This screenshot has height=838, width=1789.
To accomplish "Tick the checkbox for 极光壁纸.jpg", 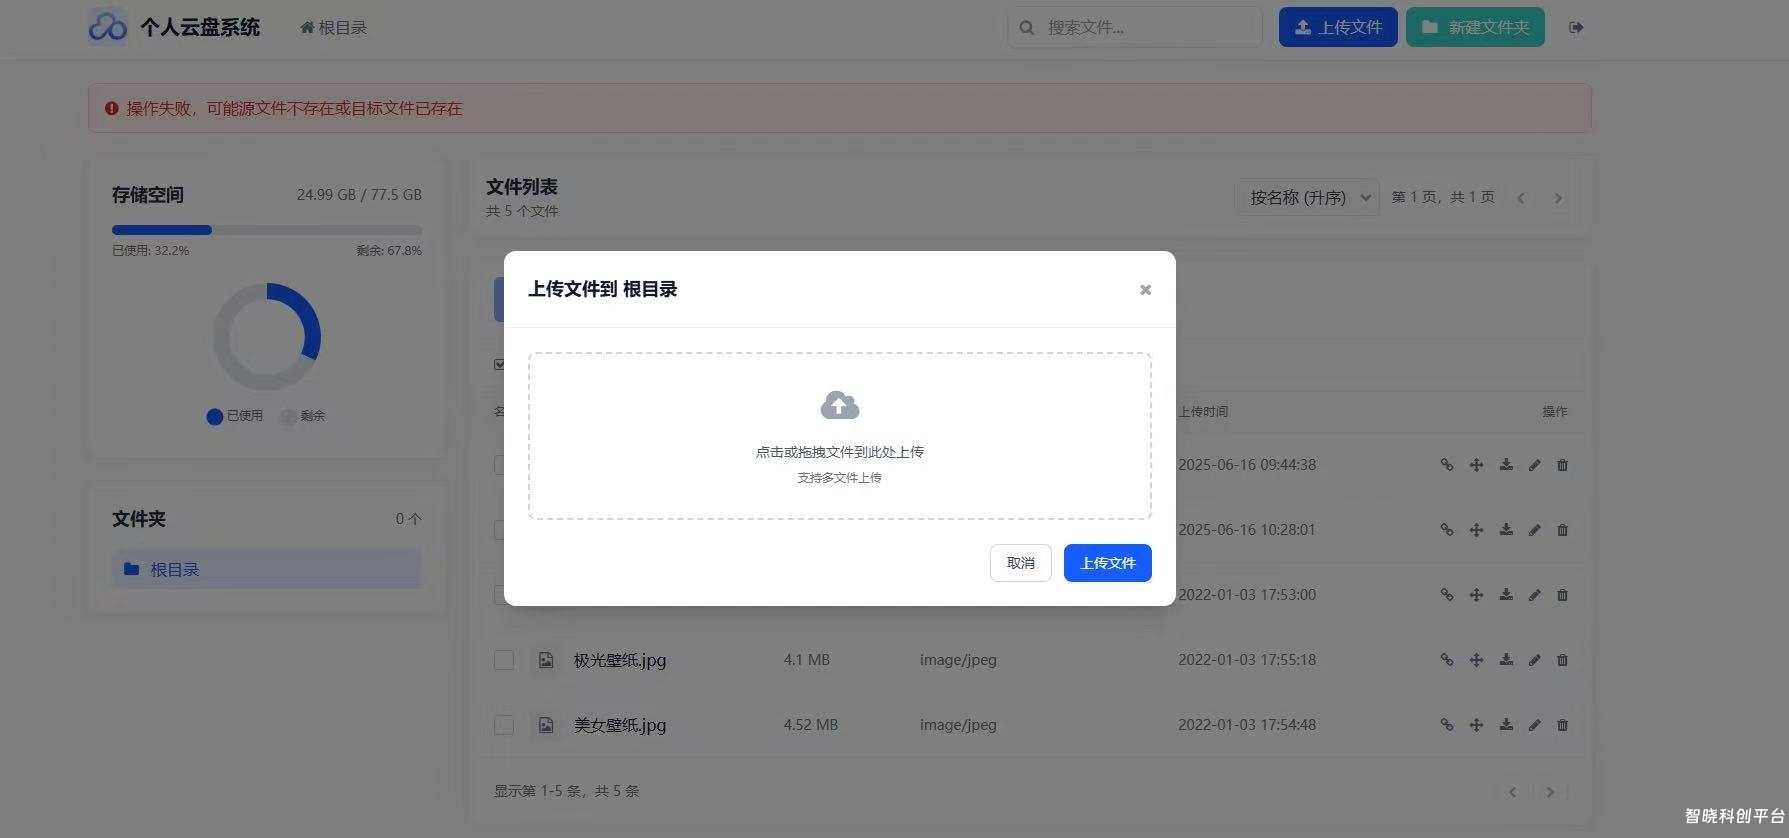I will pos(504,660).
